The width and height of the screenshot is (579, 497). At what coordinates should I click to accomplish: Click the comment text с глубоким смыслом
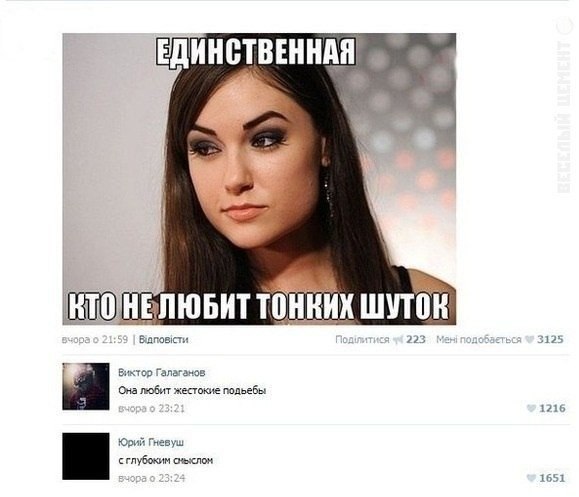(x=165, y=460)
